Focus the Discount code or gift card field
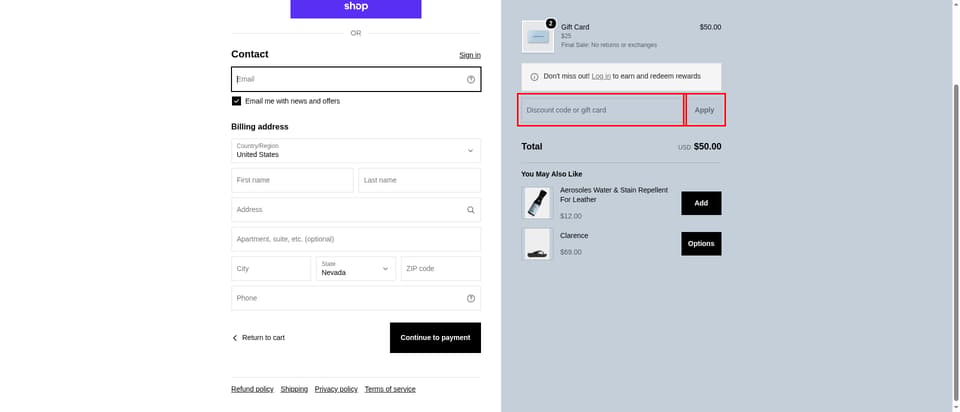Screen dimensions: 960x412 coord(601,110)
